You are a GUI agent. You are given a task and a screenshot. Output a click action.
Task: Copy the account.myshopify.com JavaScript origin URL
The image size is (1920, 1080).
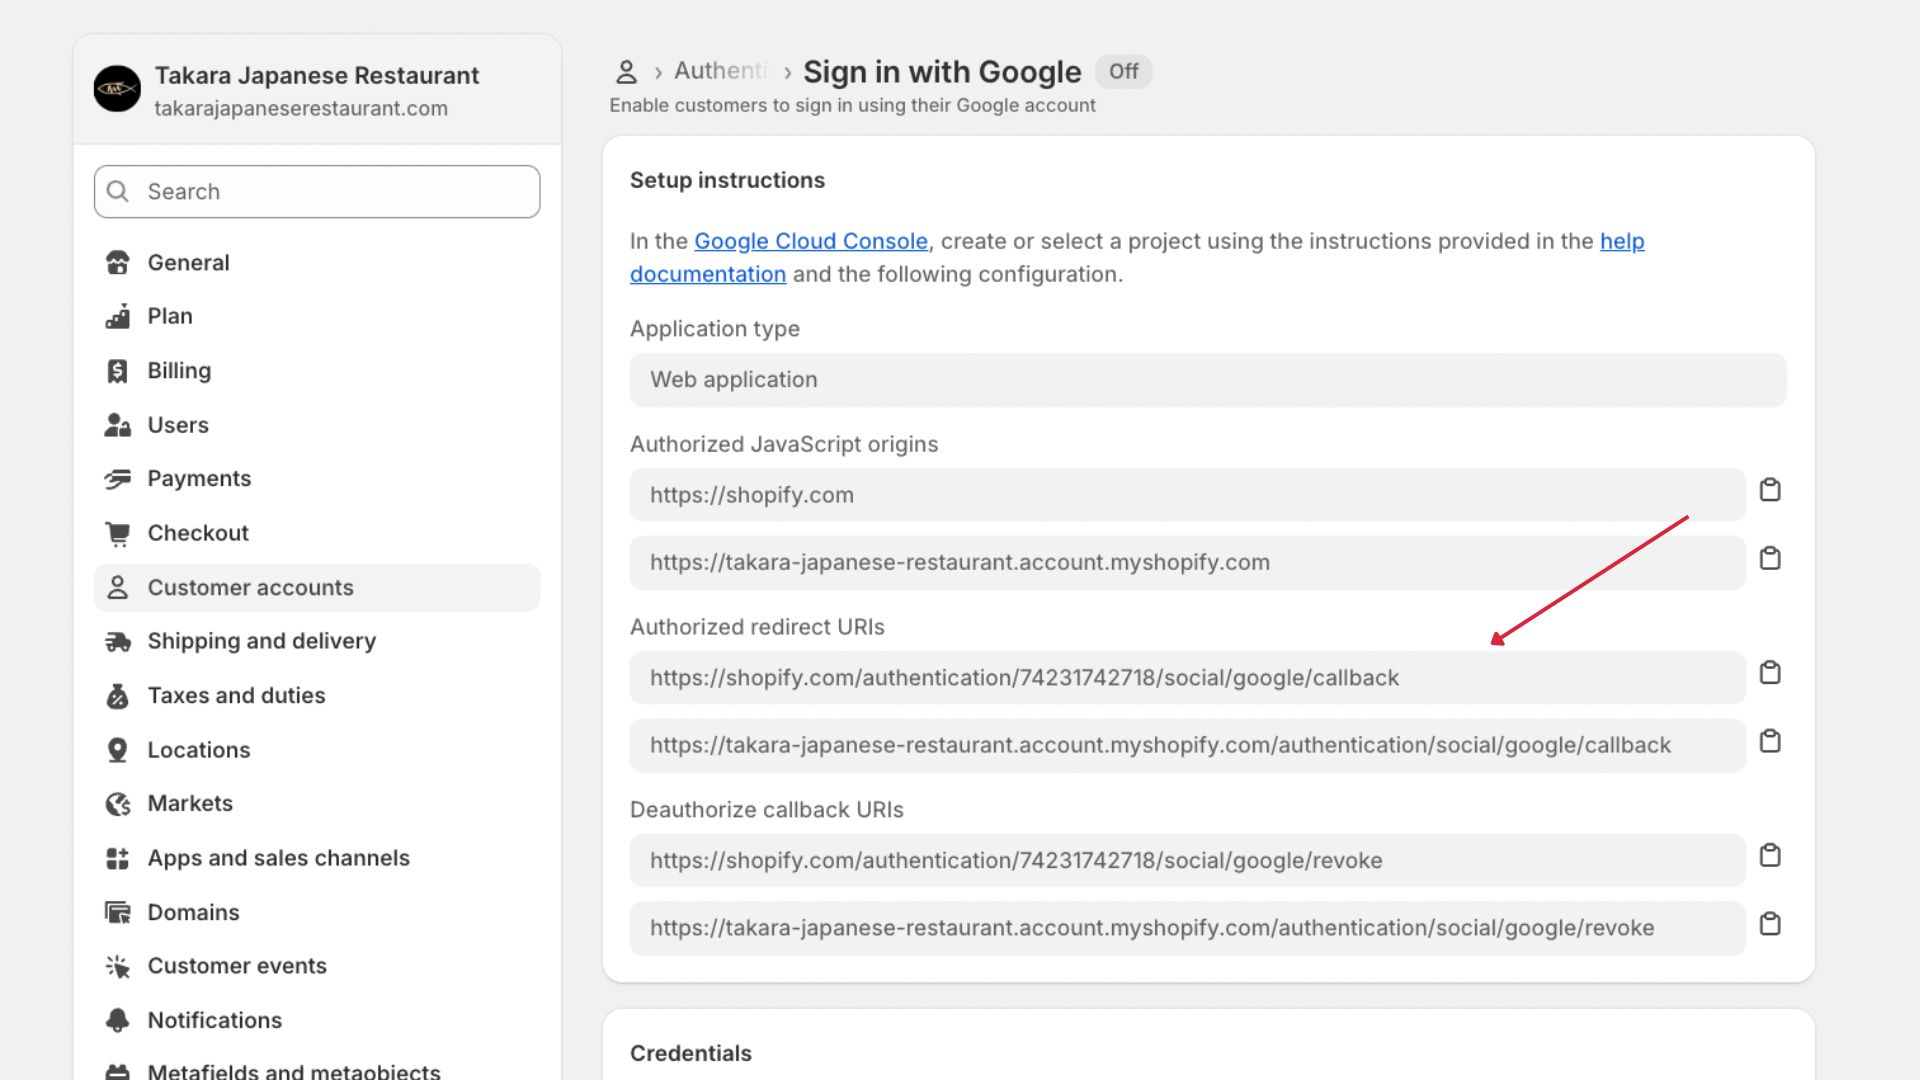1770,558
